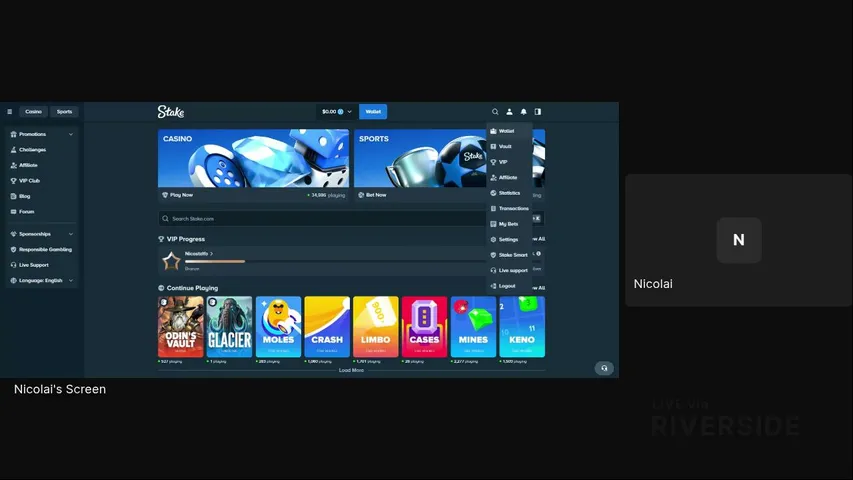Open the Keno game tile

(x=522, y=327)
